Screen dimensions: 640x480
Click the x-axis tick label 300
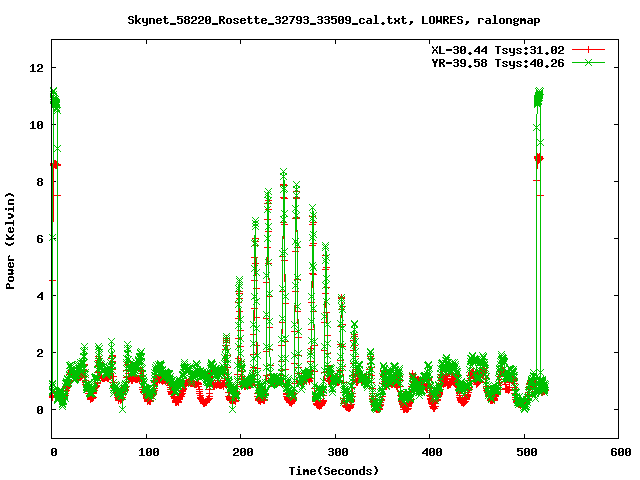coord(338,452)
